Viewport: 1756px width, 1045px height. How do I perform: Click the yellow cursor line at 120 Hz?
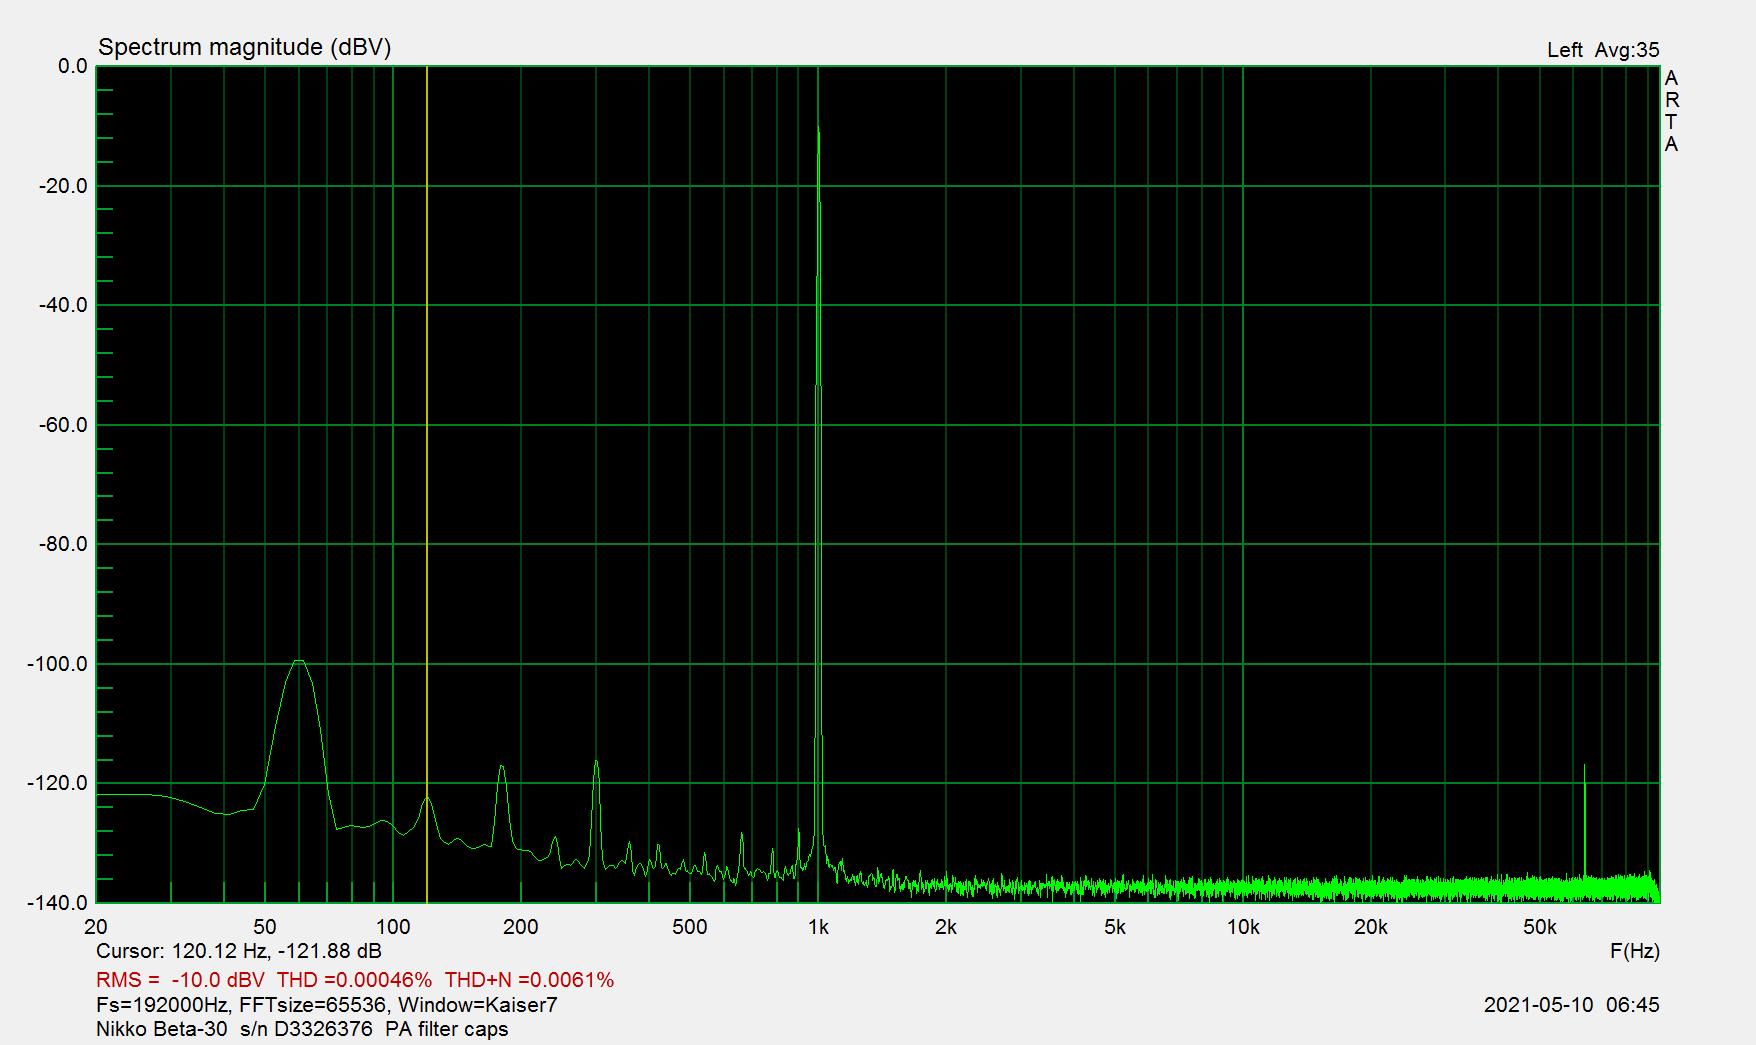tap(427, 484)
